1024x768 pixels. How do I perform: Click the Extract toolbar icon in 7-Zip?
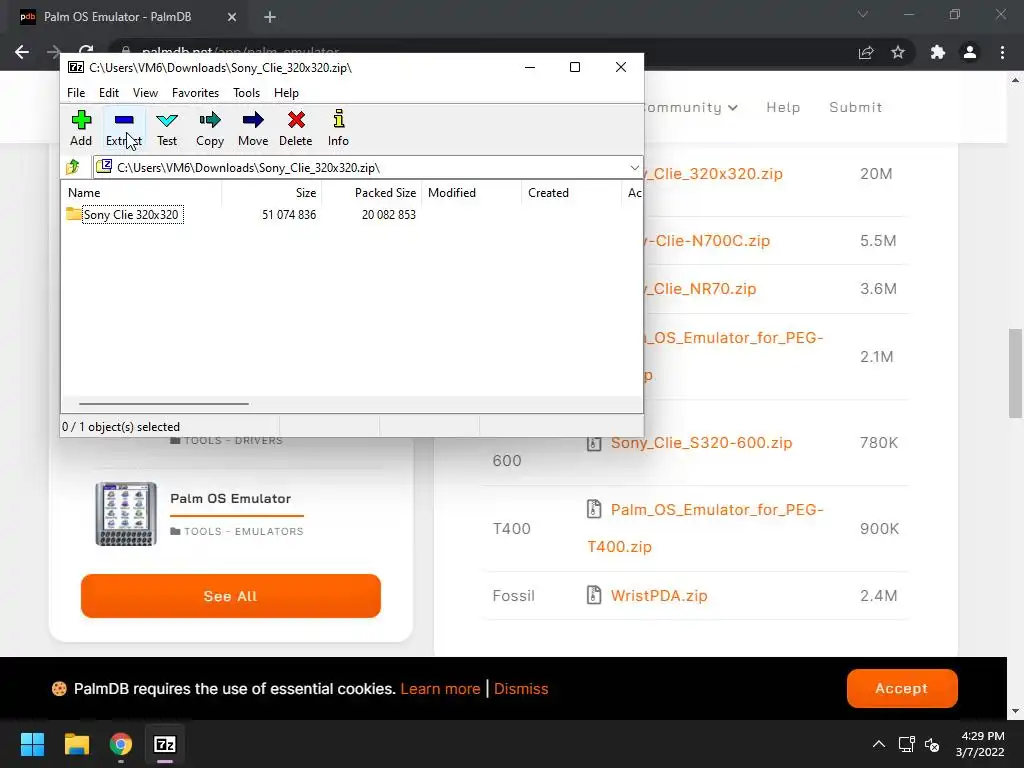click(124, 128)
